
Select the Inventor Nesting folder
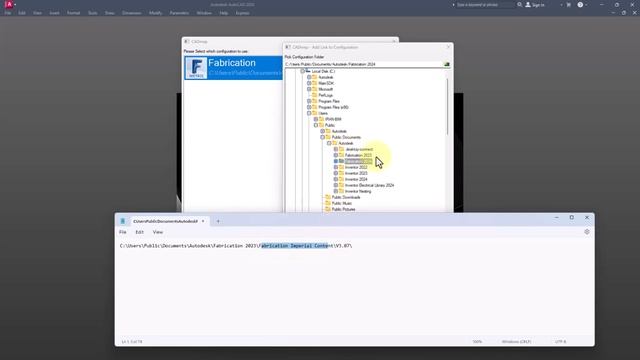(358, 191)
